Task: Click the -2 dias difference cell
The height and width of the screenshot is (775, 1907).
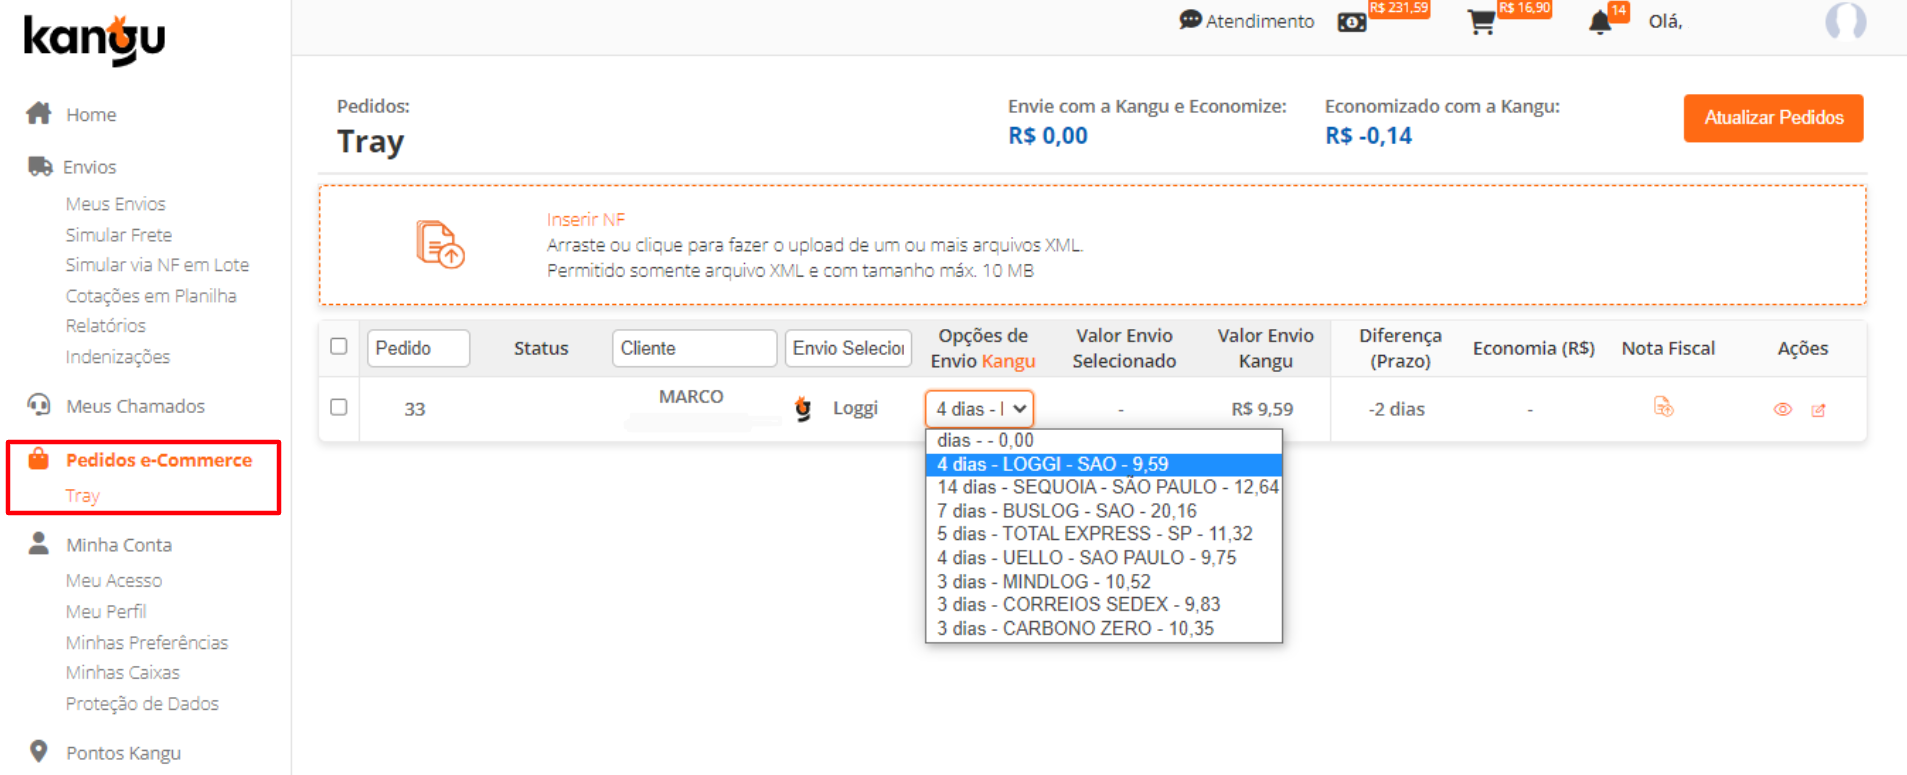Action: (x=1397, y=409)
